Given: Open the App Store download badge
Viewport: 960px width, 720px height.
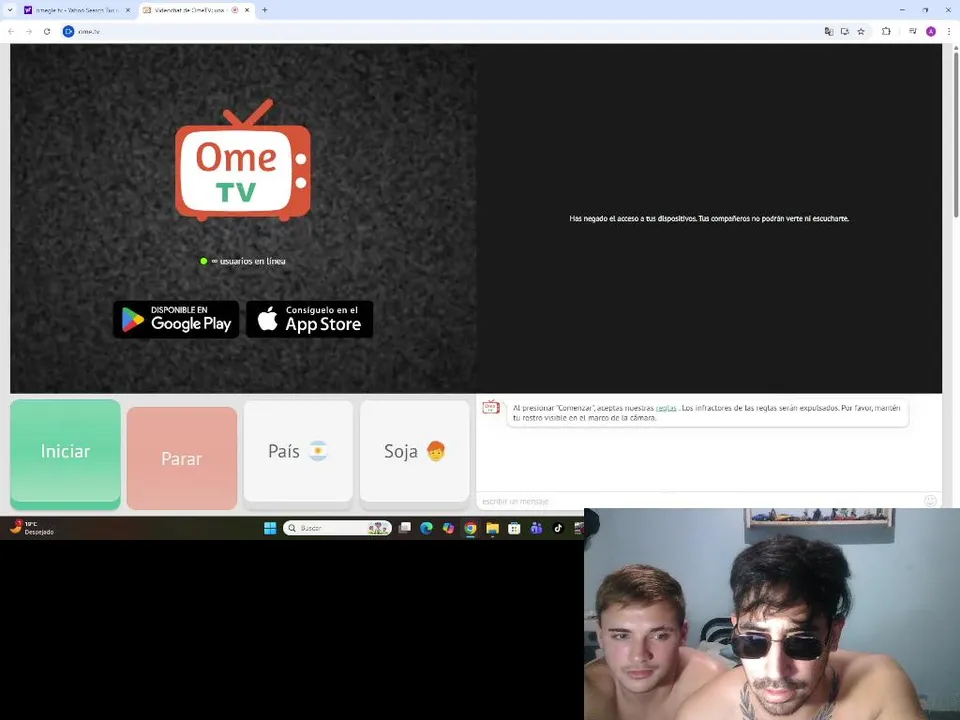Looking at the screenshot, I should [310, 319].
